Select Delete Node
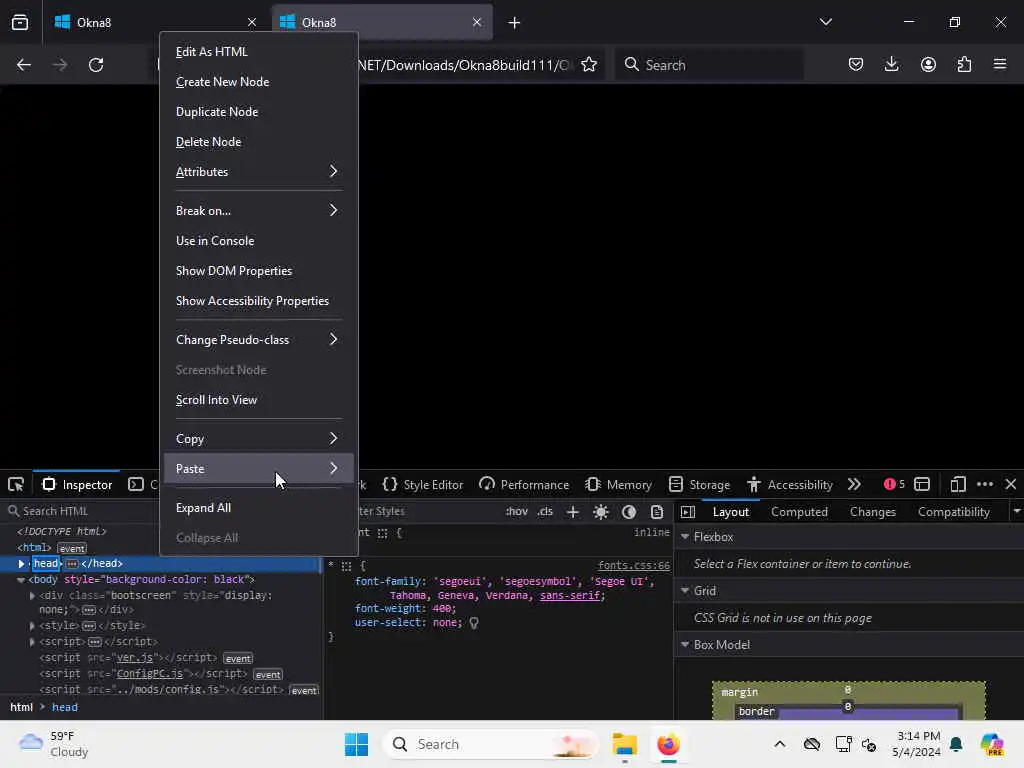Screen dimensions: 1024x768 coord(259,142)
